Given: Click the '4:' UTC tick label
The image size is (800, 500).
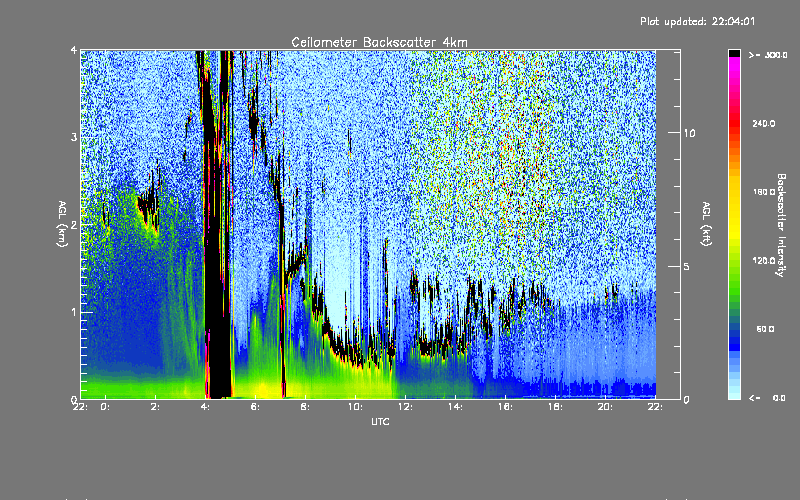Looking at the screenshot, I should [x=206, y=407].
